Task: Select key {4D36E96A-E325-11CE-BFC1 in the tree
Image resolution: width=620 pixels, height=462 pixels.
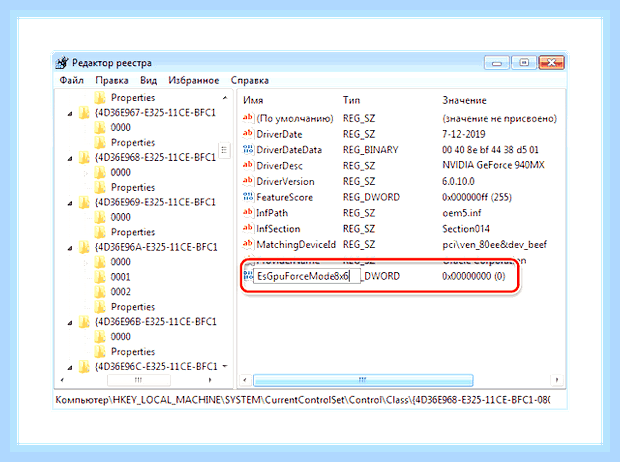Action: pyautogui.click(x=156, y=247)
